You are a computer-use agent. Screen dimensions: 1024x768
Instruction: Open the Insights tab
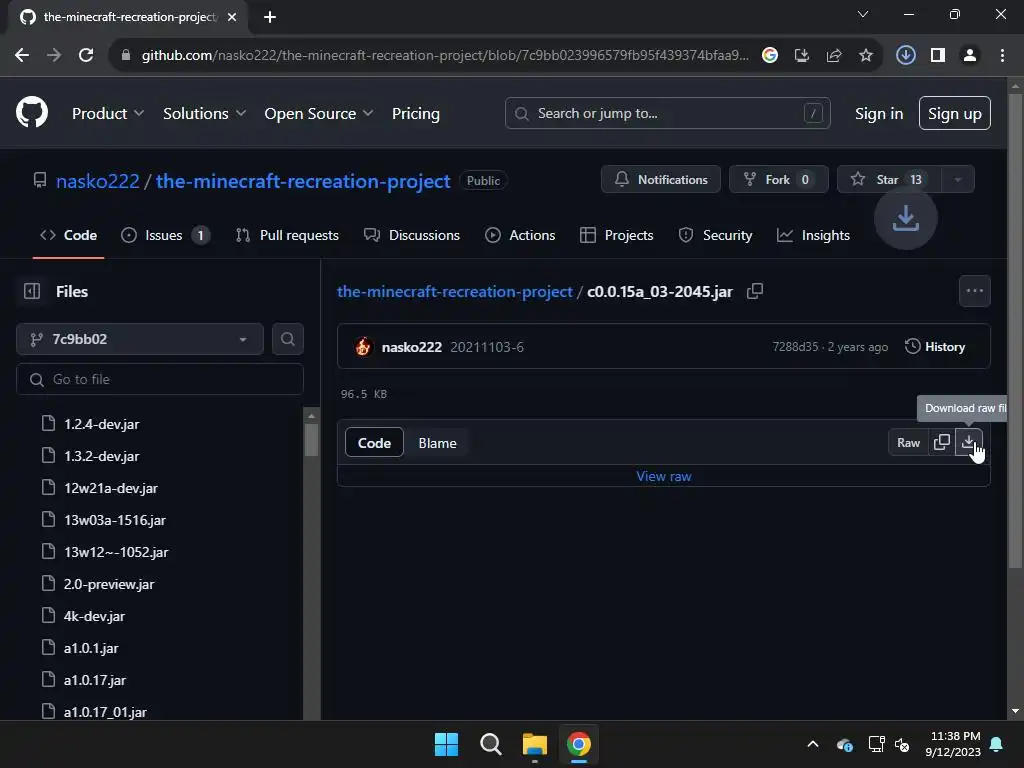[x=814, y=235]
